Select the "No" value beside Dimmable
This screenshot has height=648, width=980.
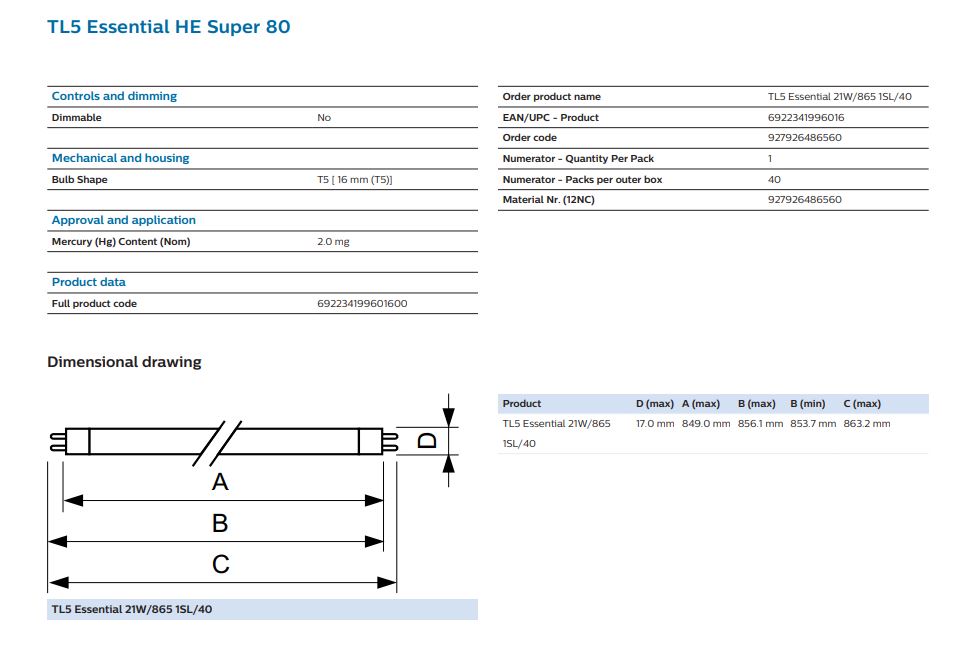324,117
